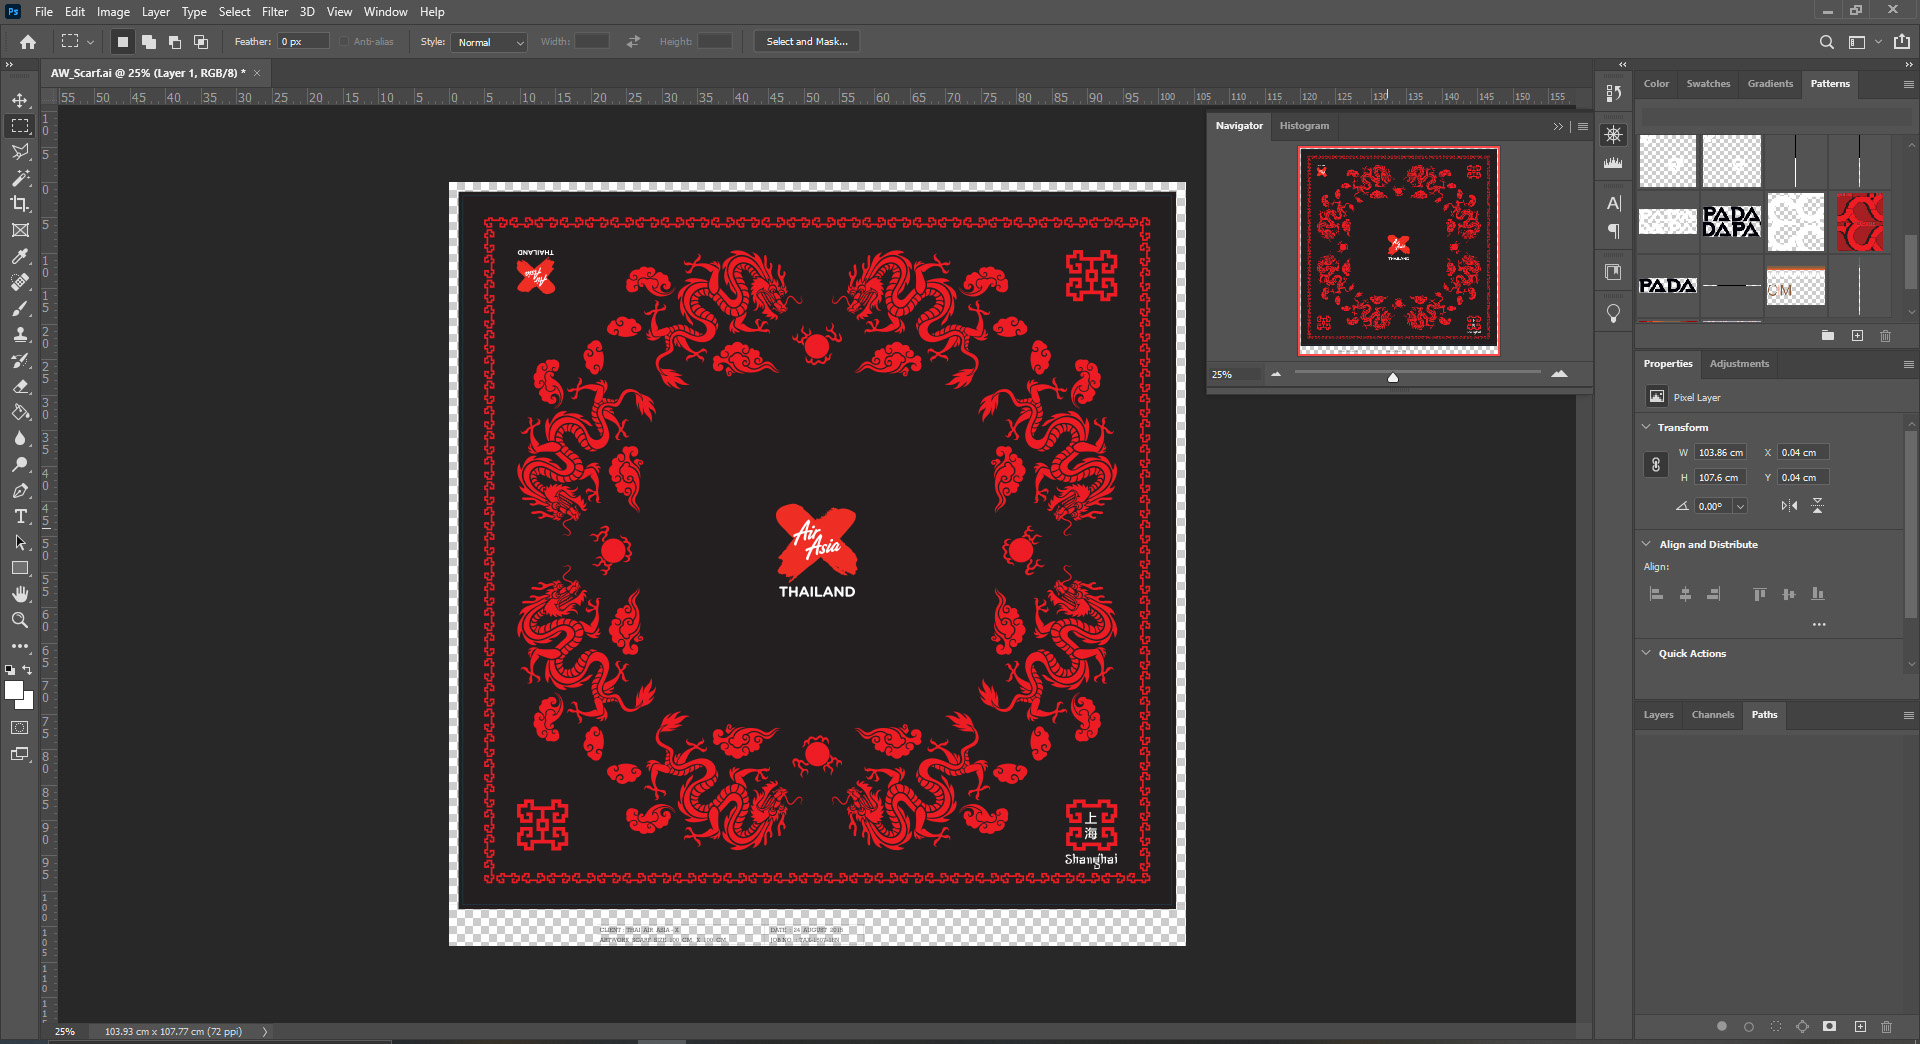Enable New selection mode

(123, 42)
